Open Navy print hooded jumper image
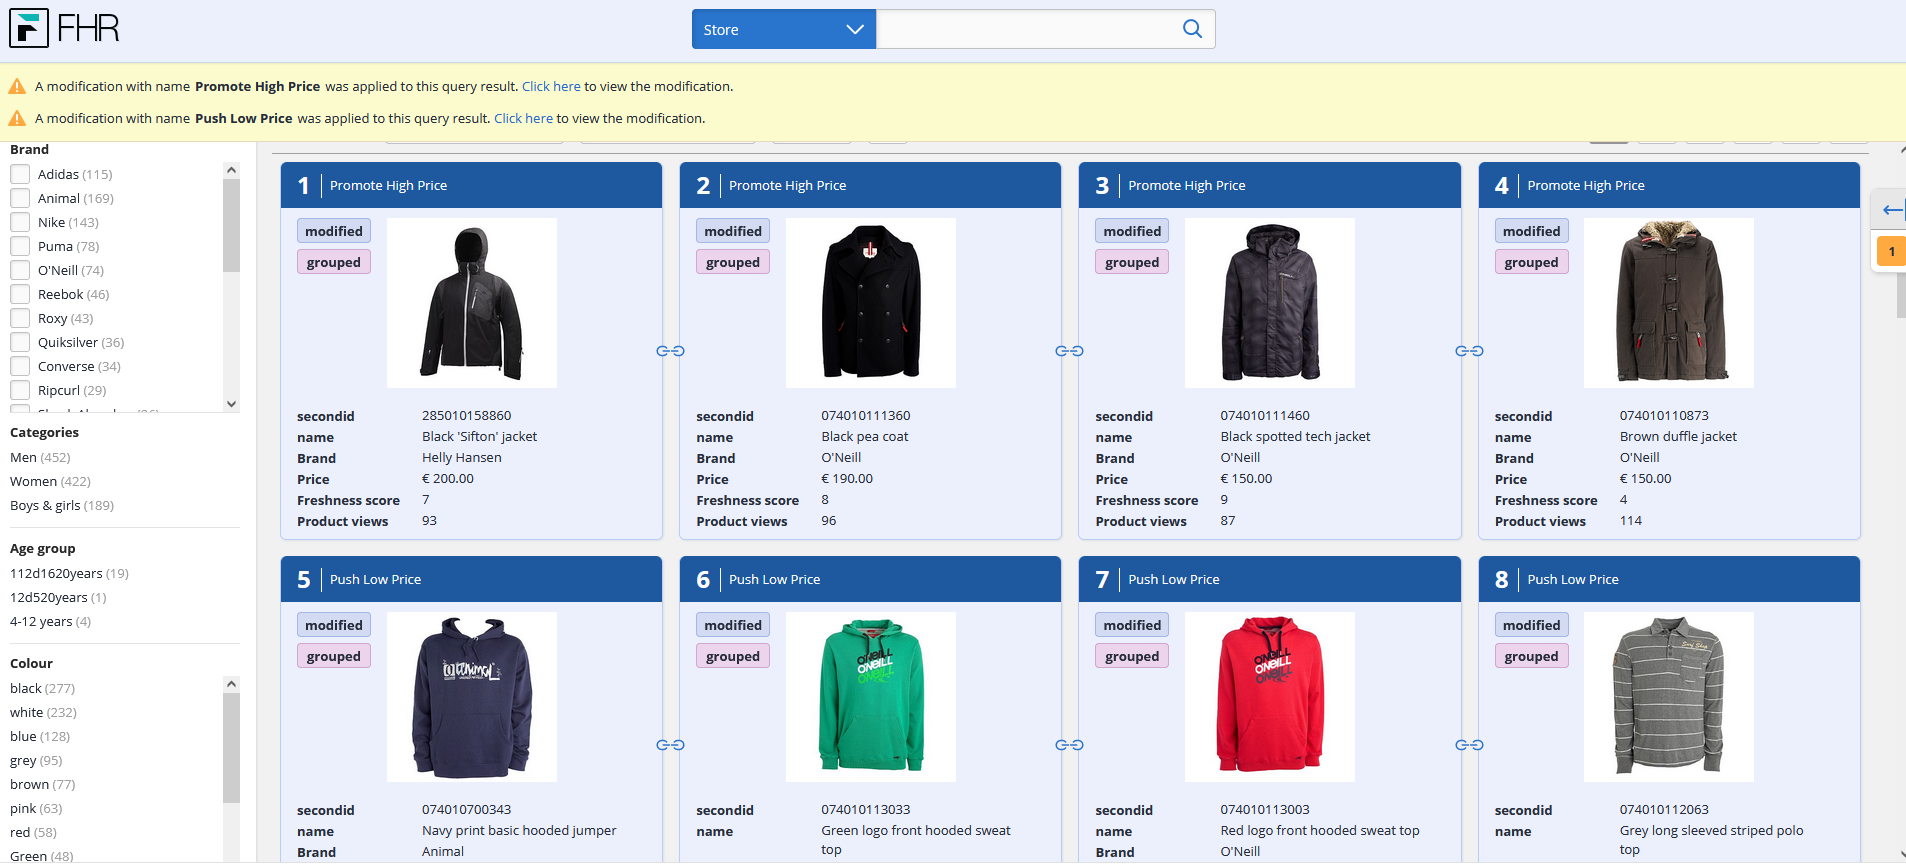 pos(472,697)
